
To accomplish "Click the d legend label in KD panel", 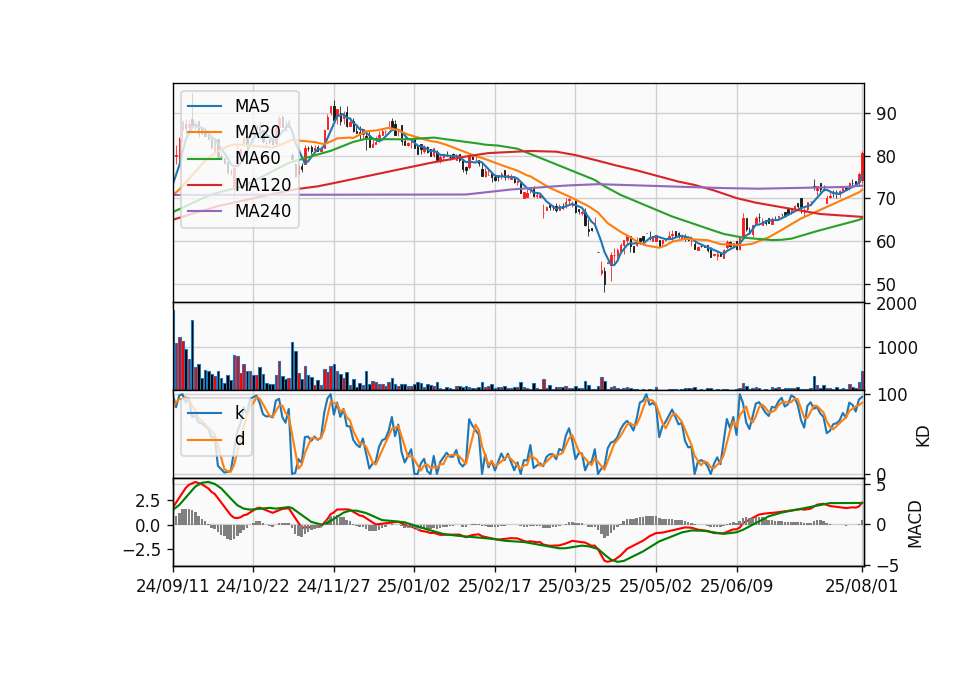I will 239,439.
